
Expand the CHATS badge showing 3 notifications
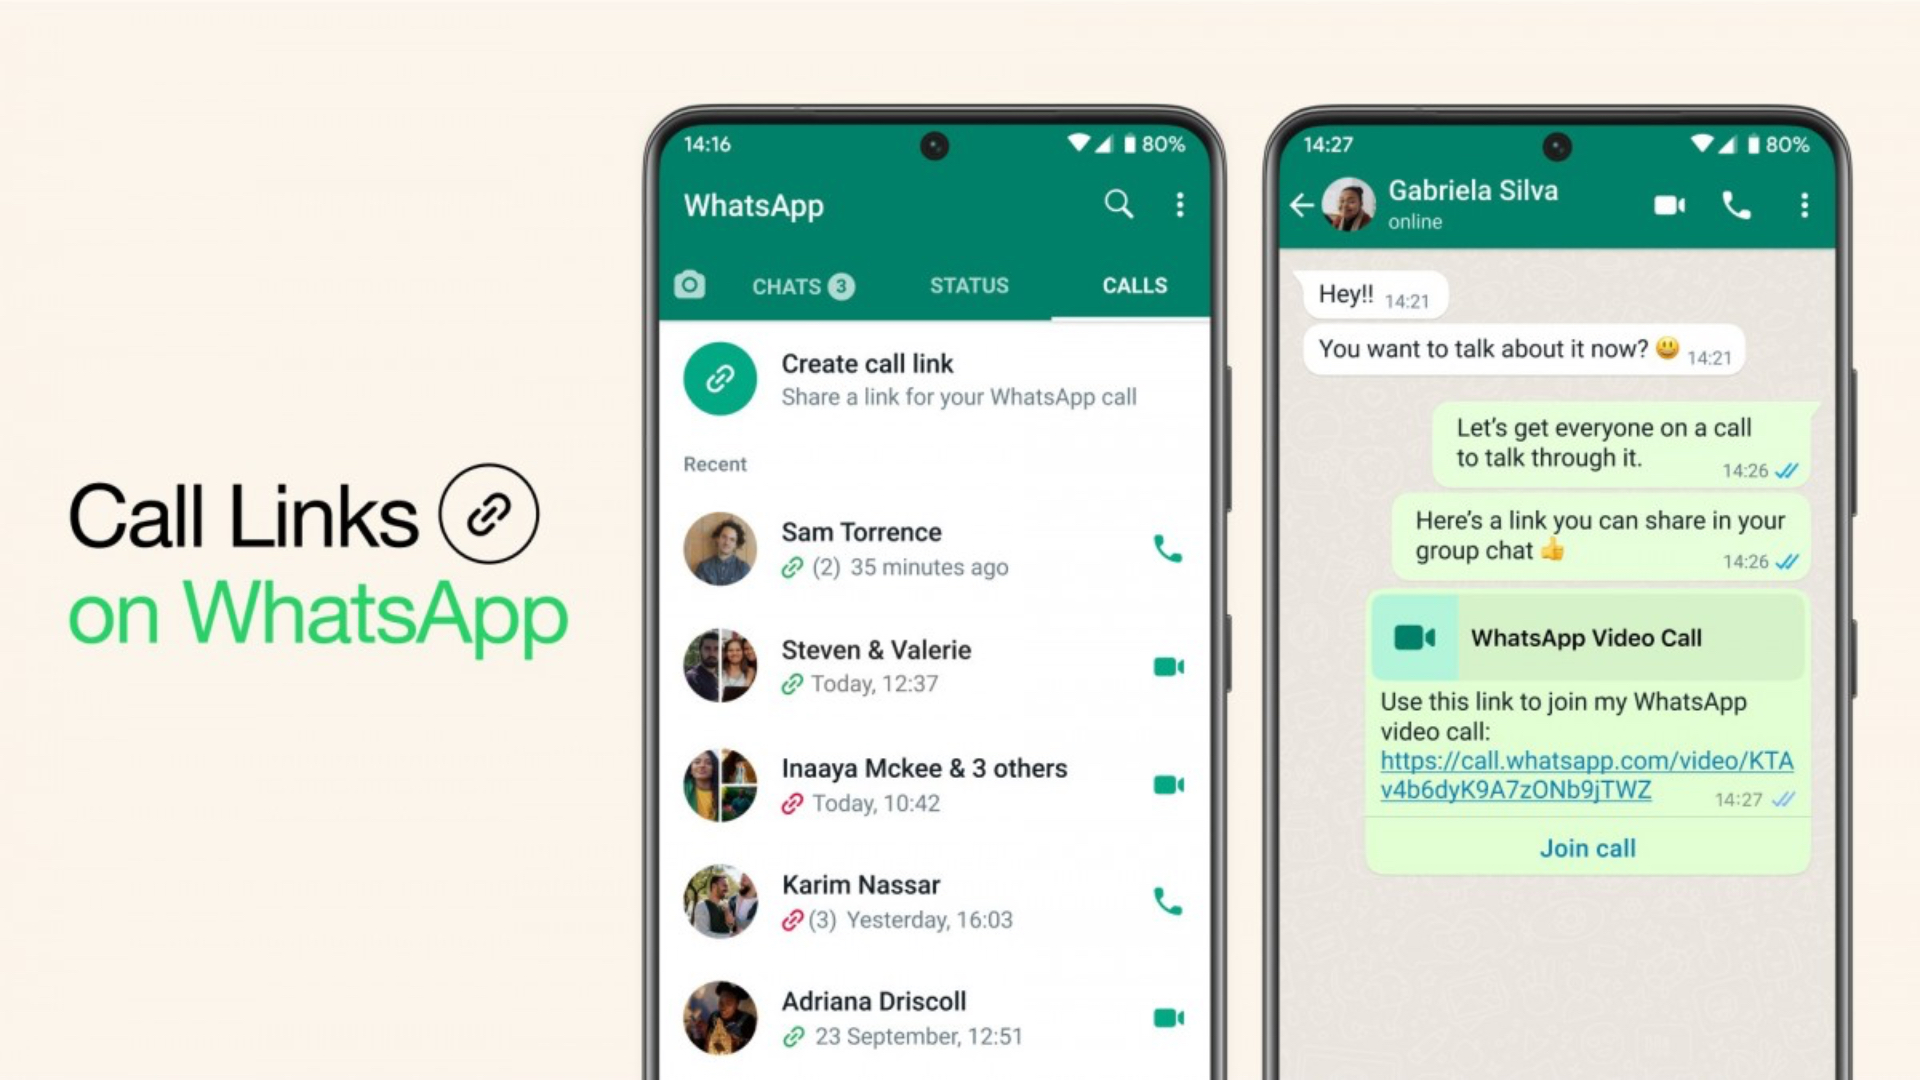coord(848,284)
